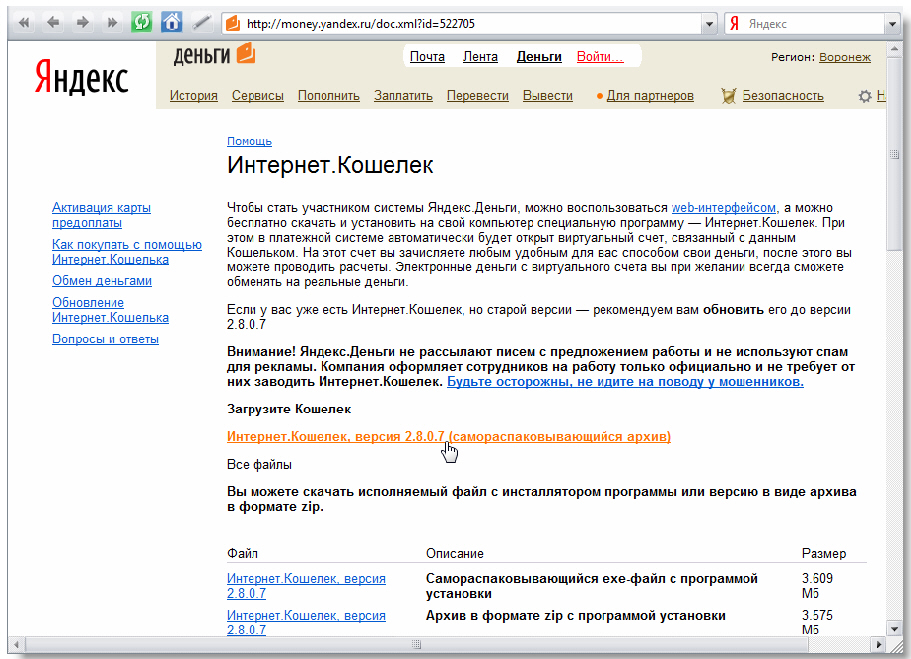Reload the page with green refresh icon
Screen dimensions: 911x659
[x=142, y=23]
